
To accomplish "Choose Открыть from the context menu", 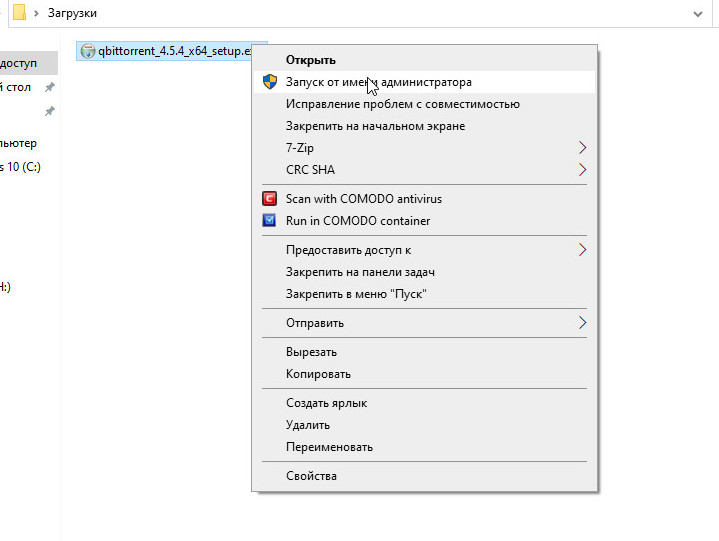I will [310, 60].
